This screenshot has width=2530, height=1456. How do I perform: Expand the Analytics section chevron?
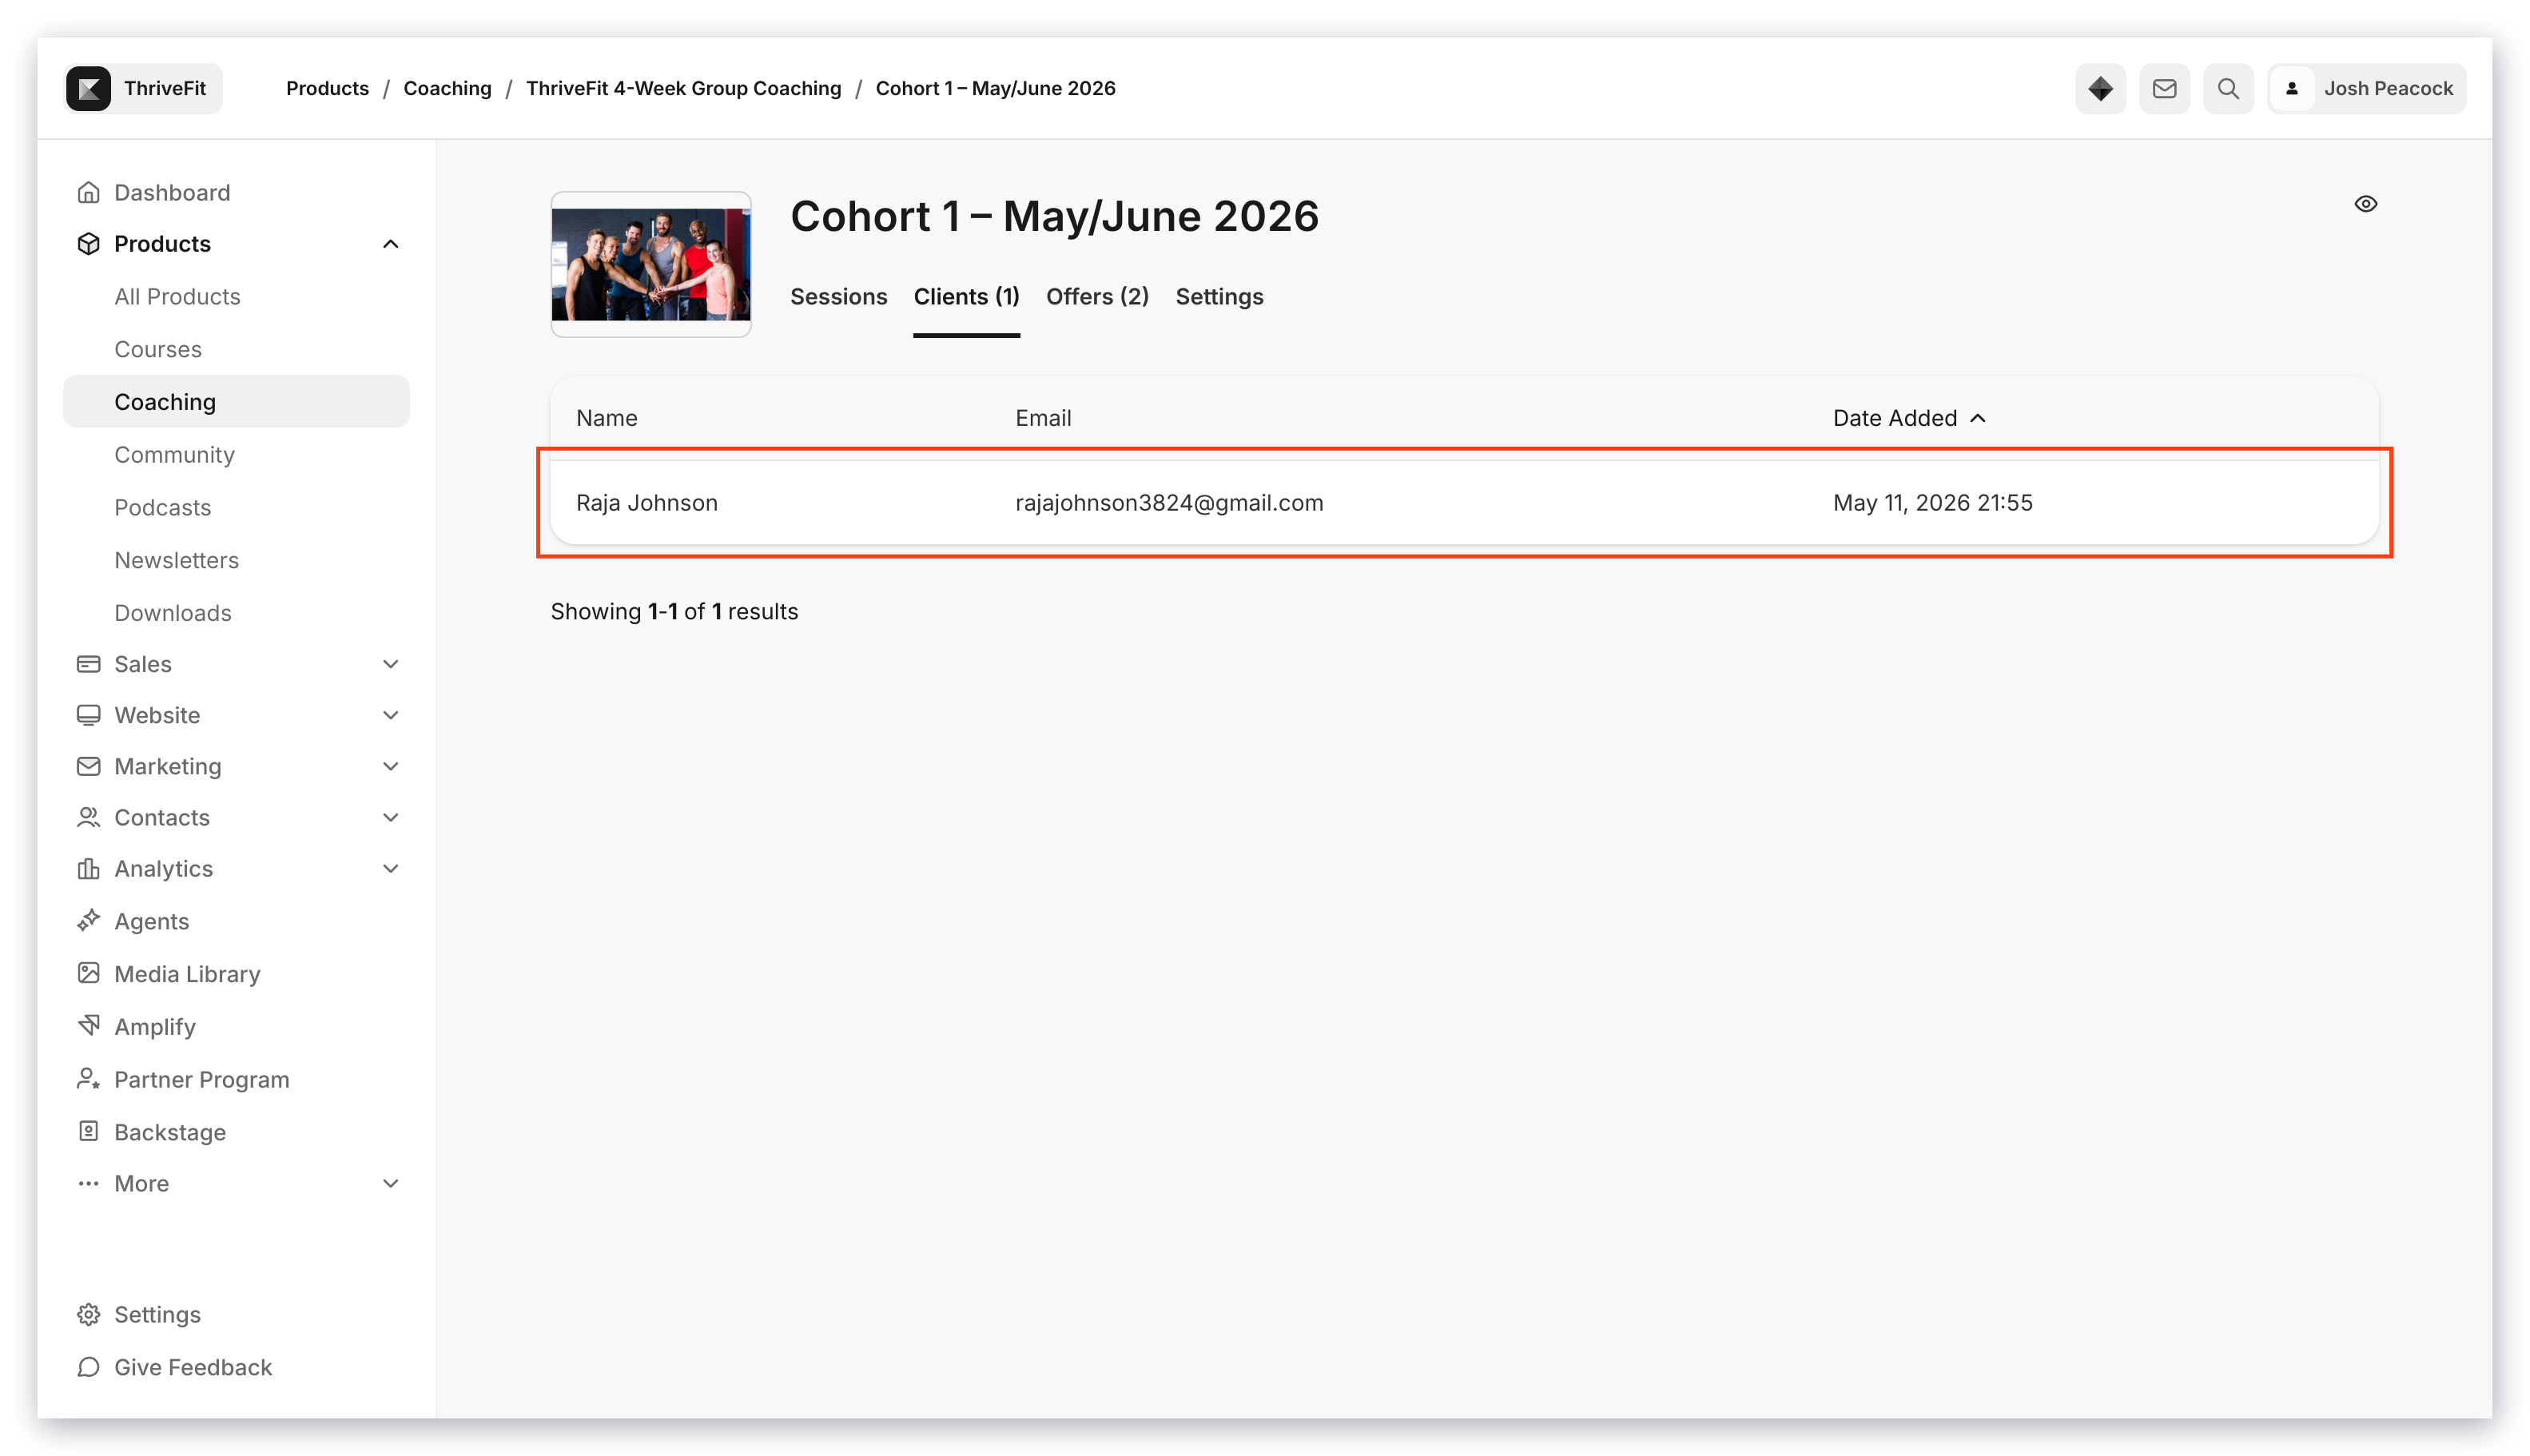coord(390,868)
